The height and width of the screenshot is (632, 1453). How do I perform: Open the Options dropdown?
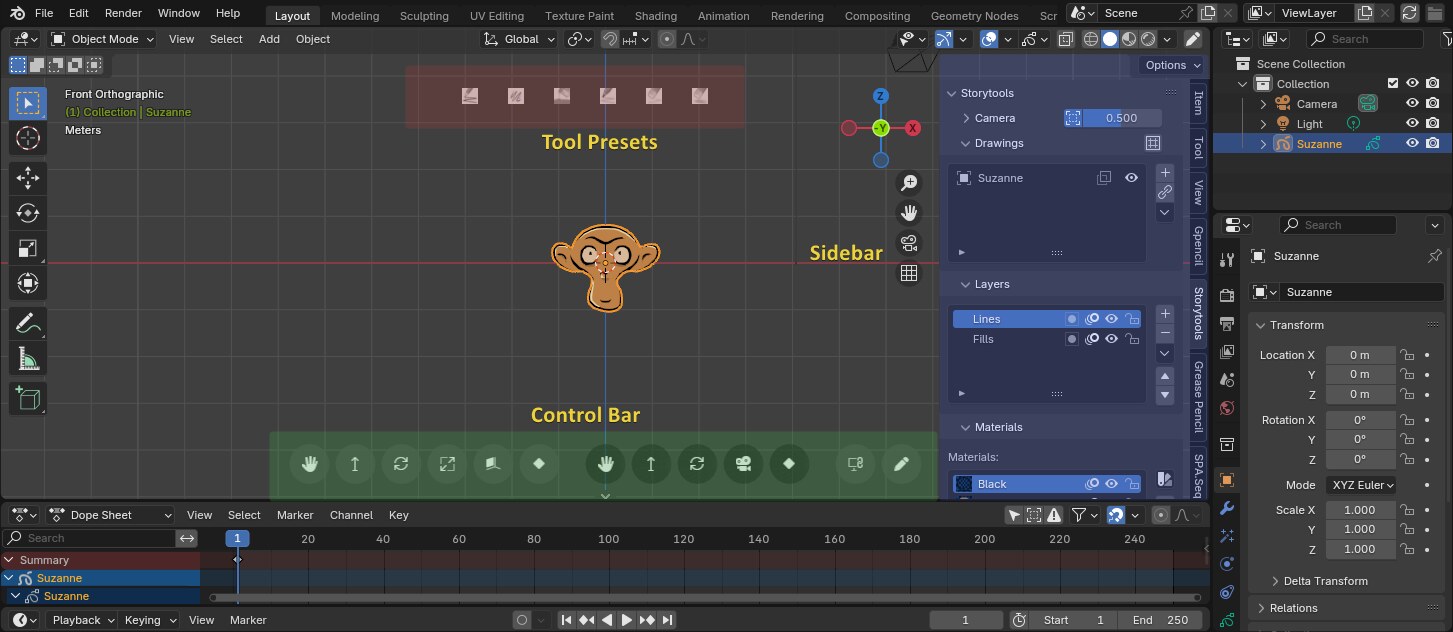click(1171, 65)
